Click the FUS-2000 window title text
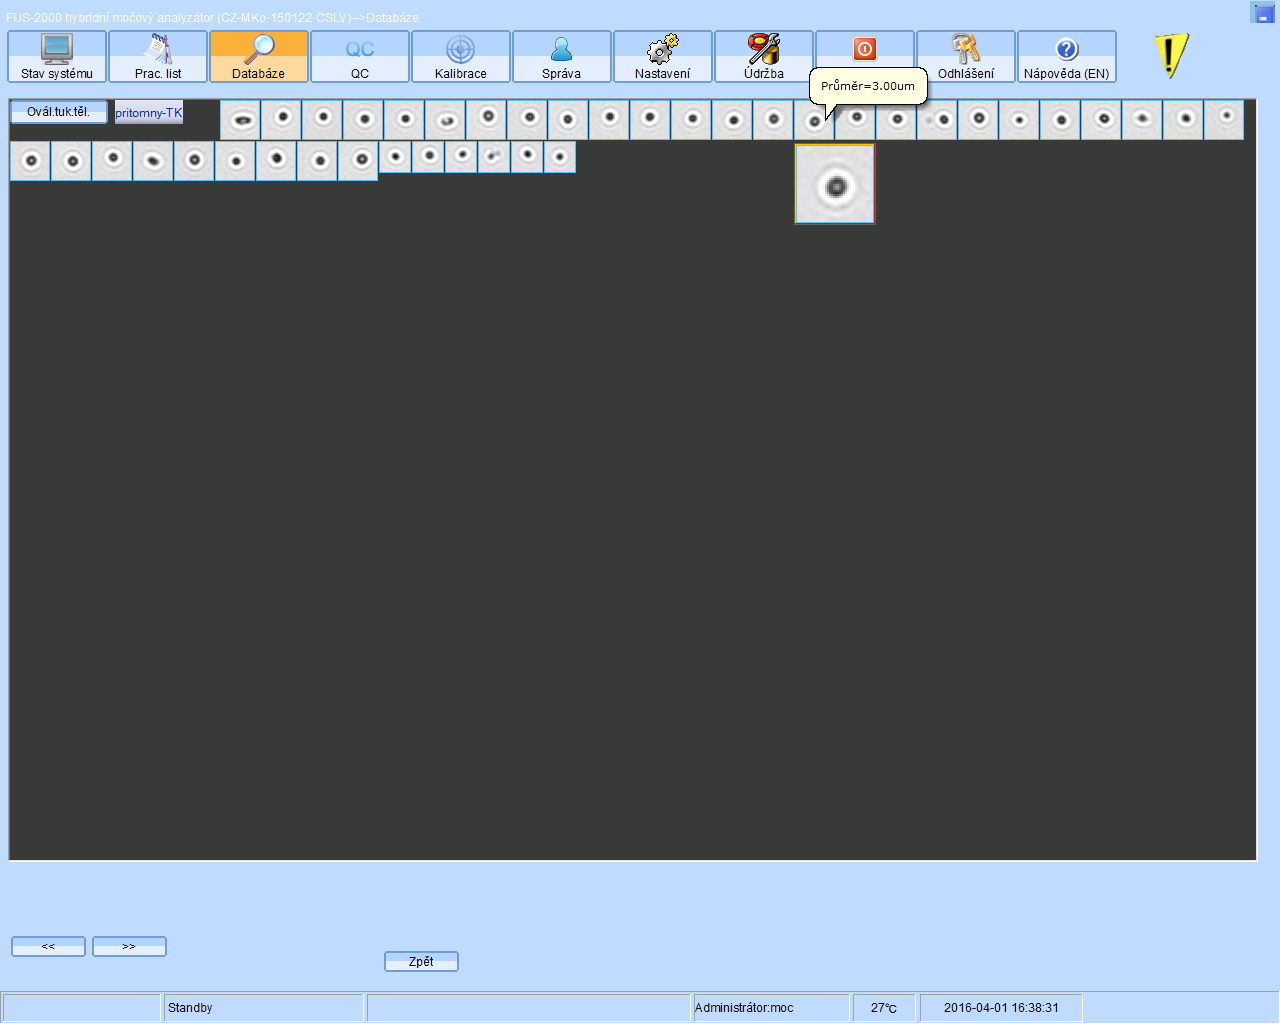 pos(212,18)
